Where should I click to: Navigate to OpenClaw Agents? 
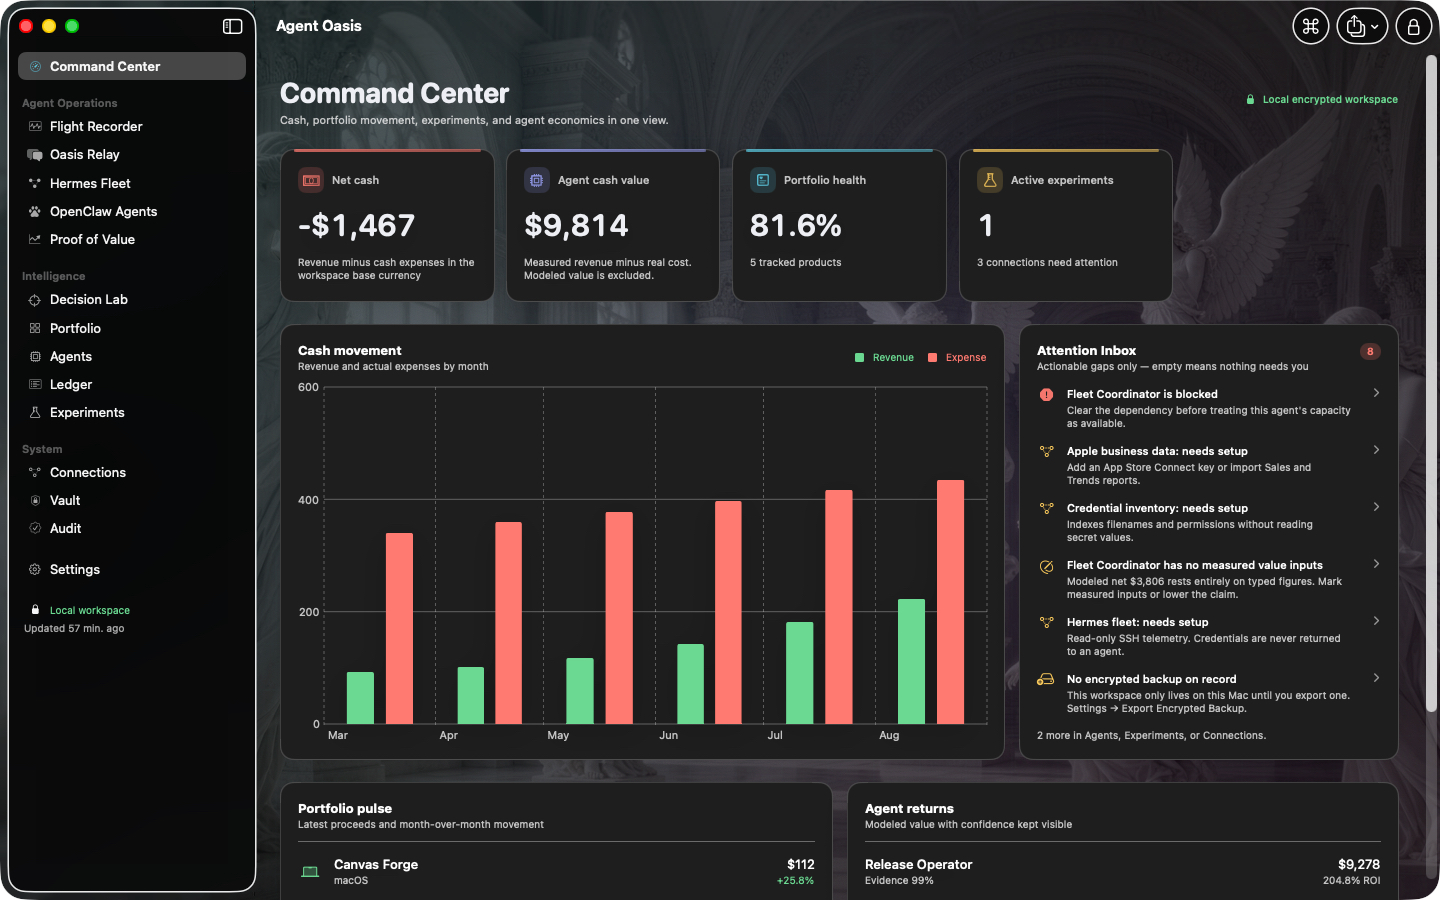point(132,212)
